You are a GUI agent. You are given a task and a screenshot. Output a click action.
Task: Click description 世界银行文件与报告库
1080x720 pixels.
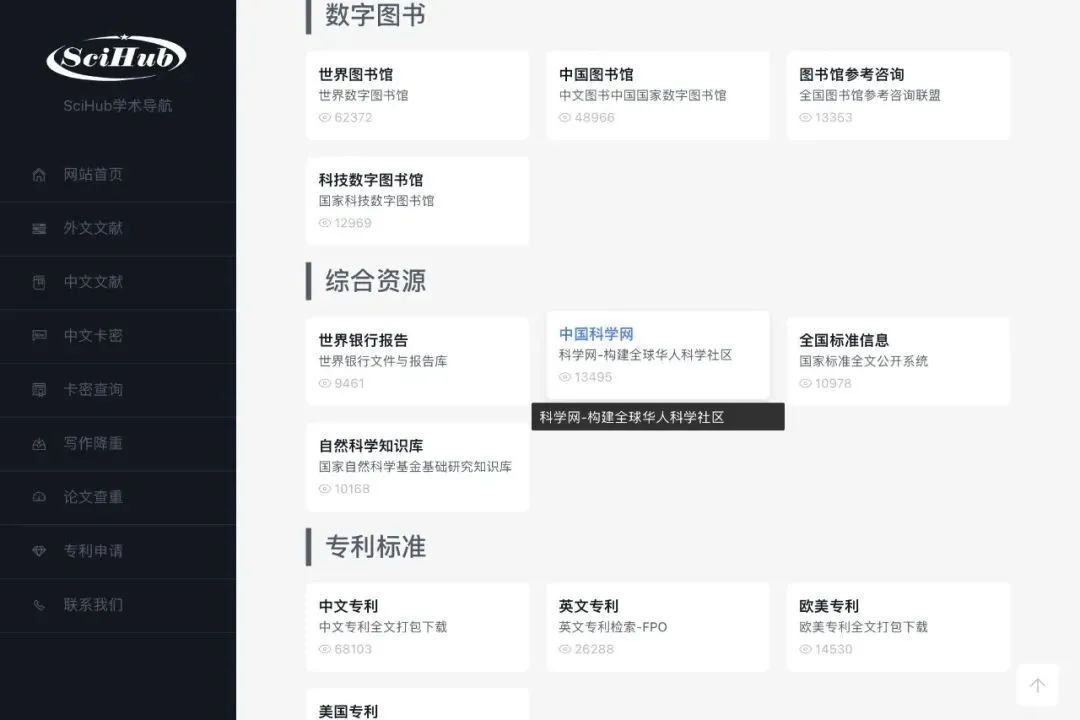[x=382, y=361]
